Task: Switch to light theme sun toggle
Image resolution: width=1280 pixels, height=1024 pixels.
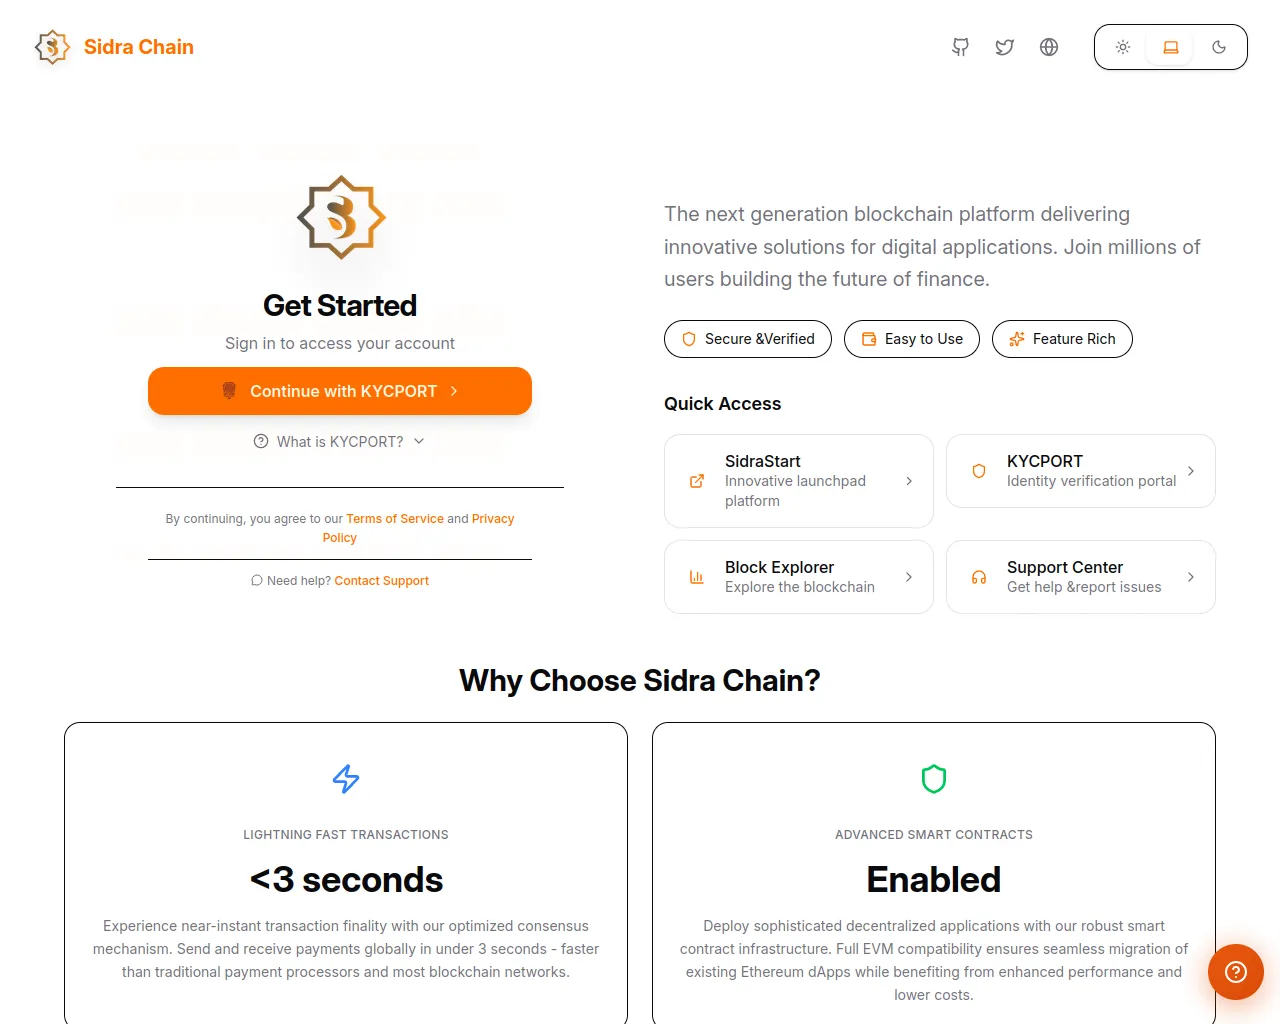Action: pos(1123,47)
